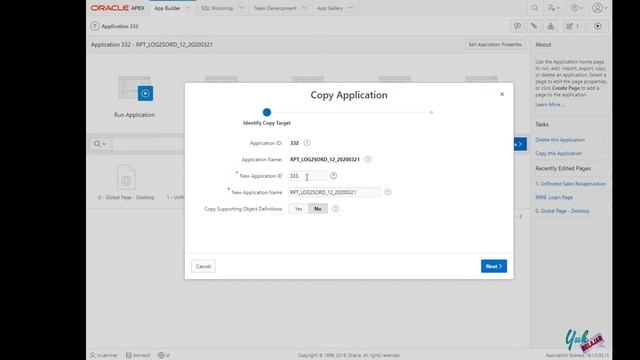Open 1. UnPosted Sales Recapitulation recent page

tap(571, 184)
